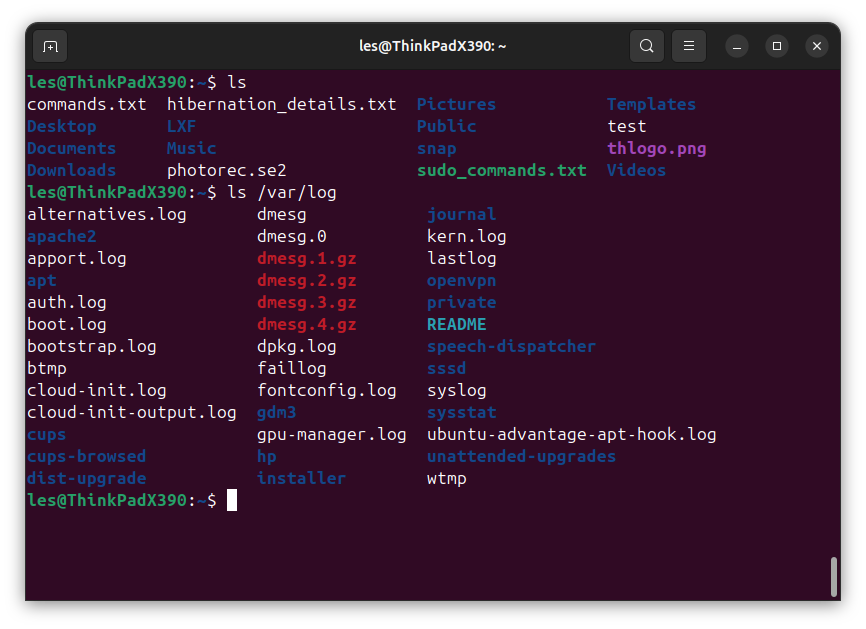
Task: Open a new terminal tab
Action: (x=50, y=45)
